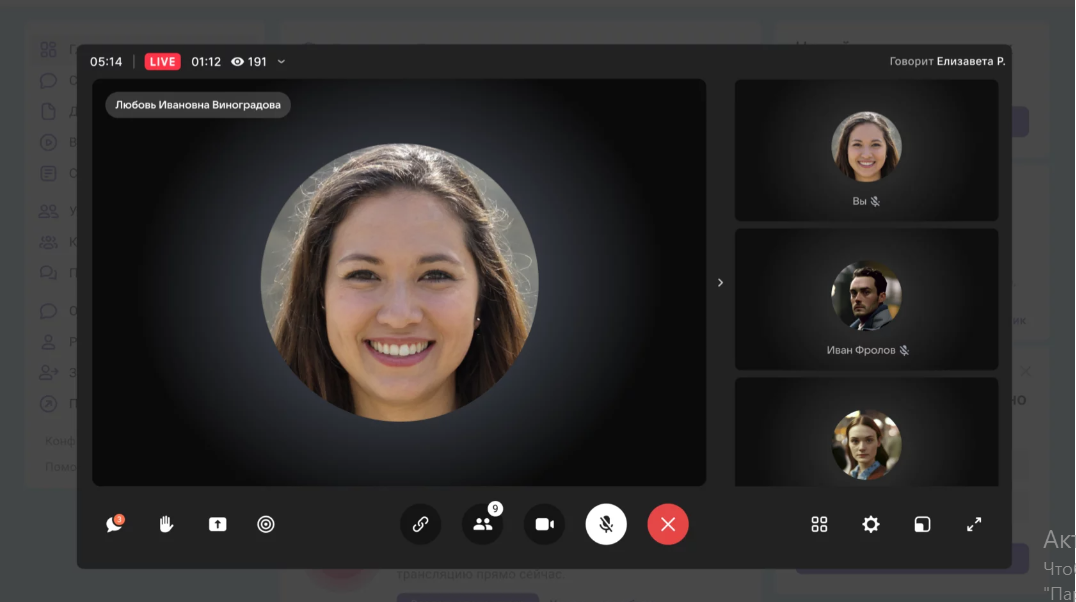
Task: End the call with the red X button
Action: (668, 524)
